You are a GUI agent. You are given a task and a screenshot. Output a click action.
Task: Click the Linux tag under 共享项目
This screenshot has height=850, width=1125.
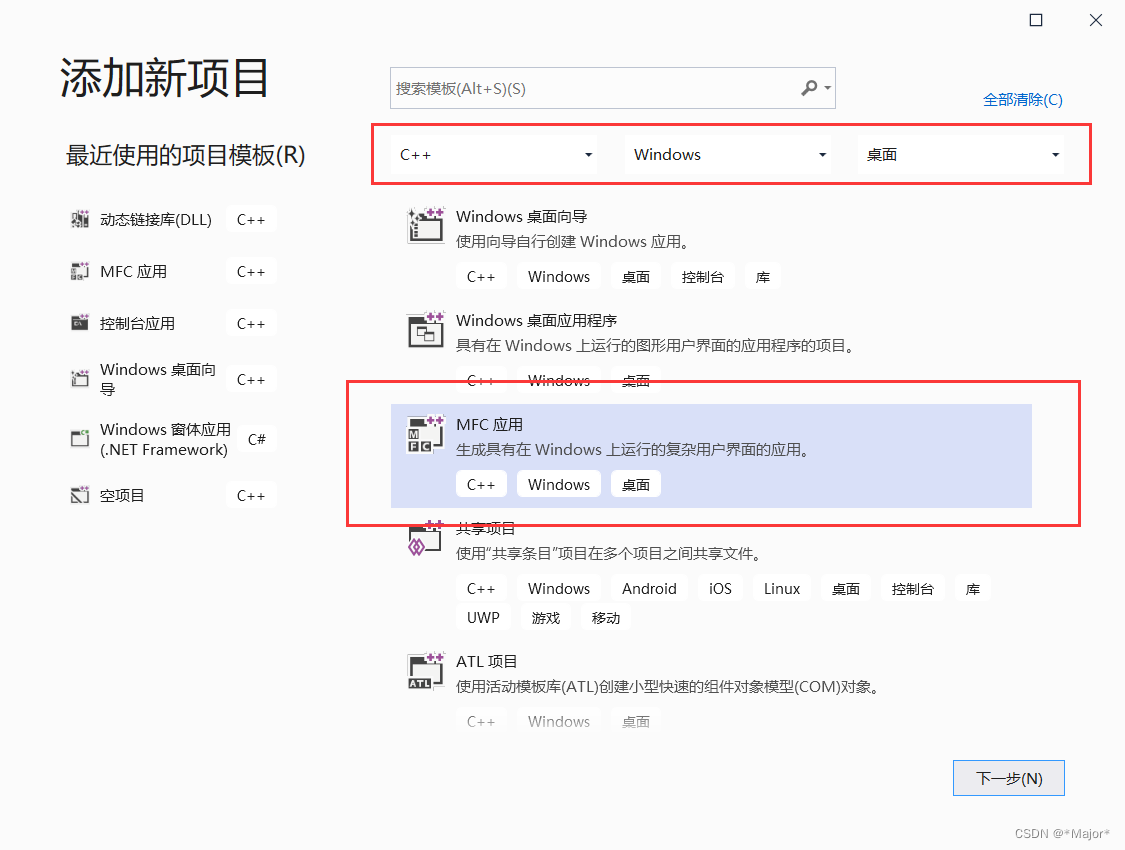782,589
